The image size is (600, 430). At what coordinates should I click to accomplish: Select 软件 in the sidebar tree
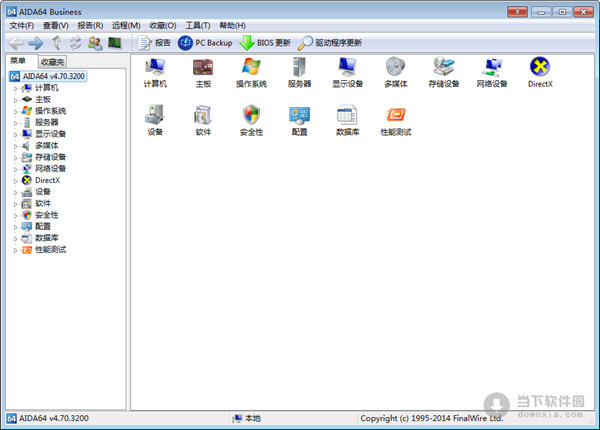[x=43, y=203]
